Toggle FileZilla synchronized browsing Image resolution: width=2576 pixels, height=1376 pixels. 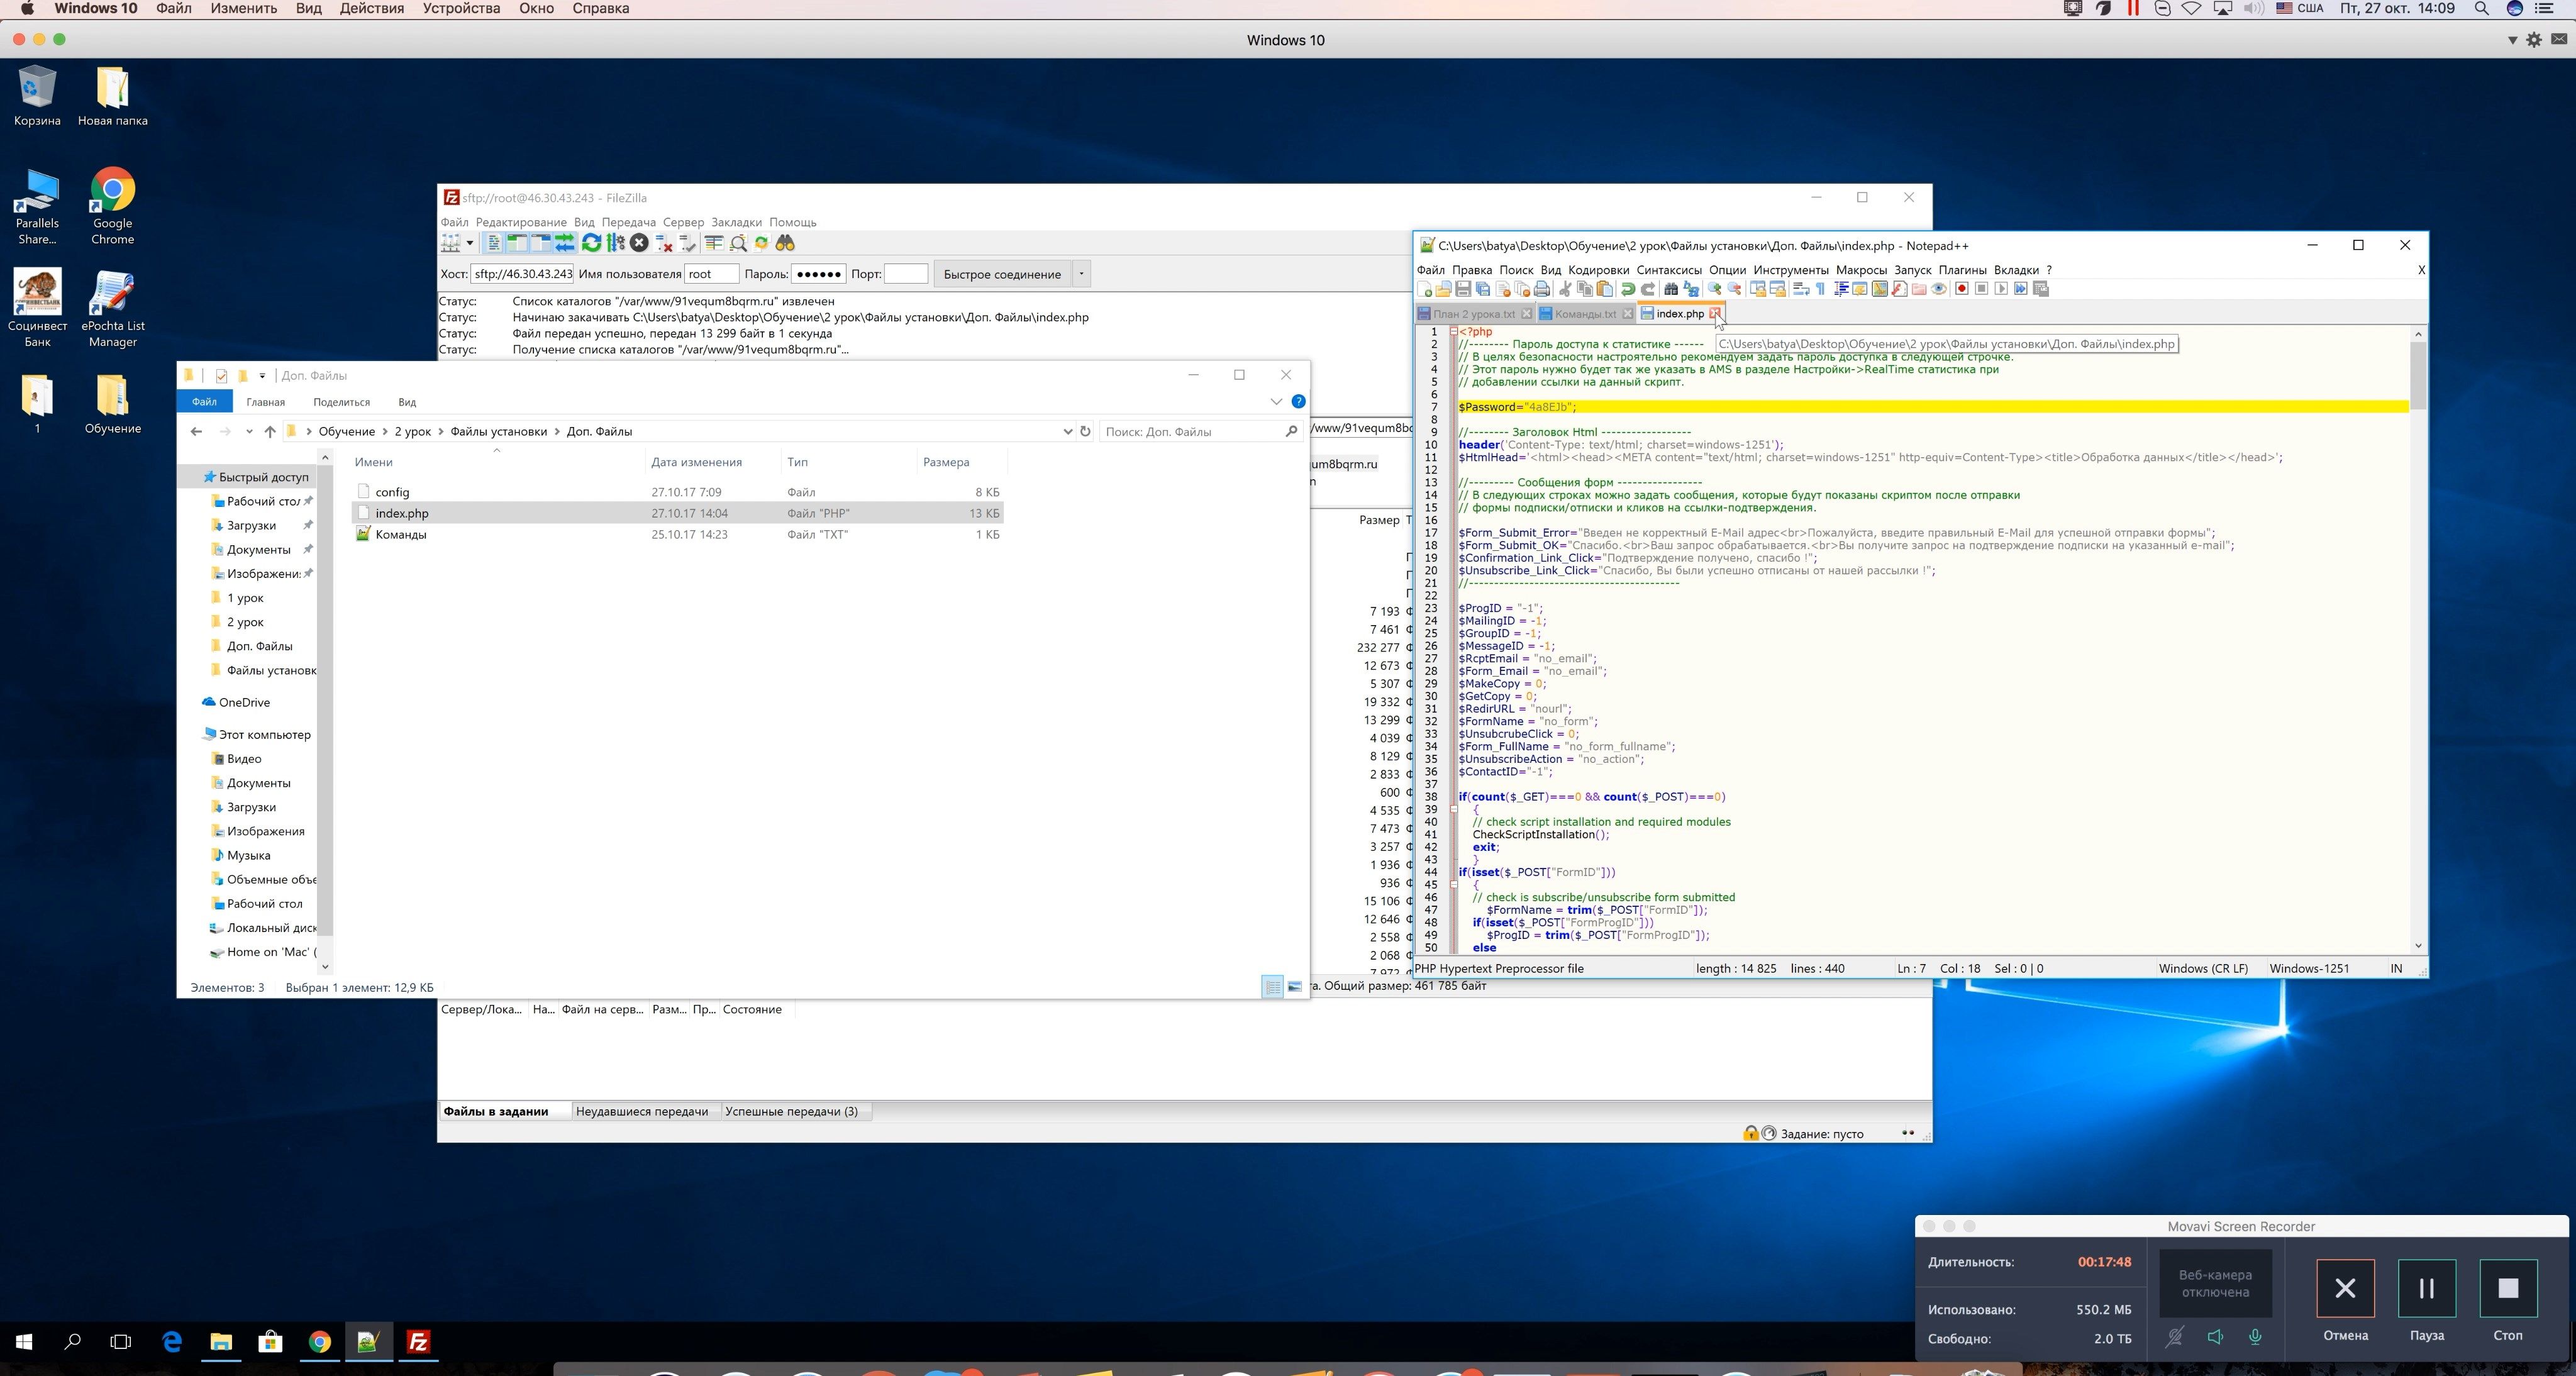(761, 244)
